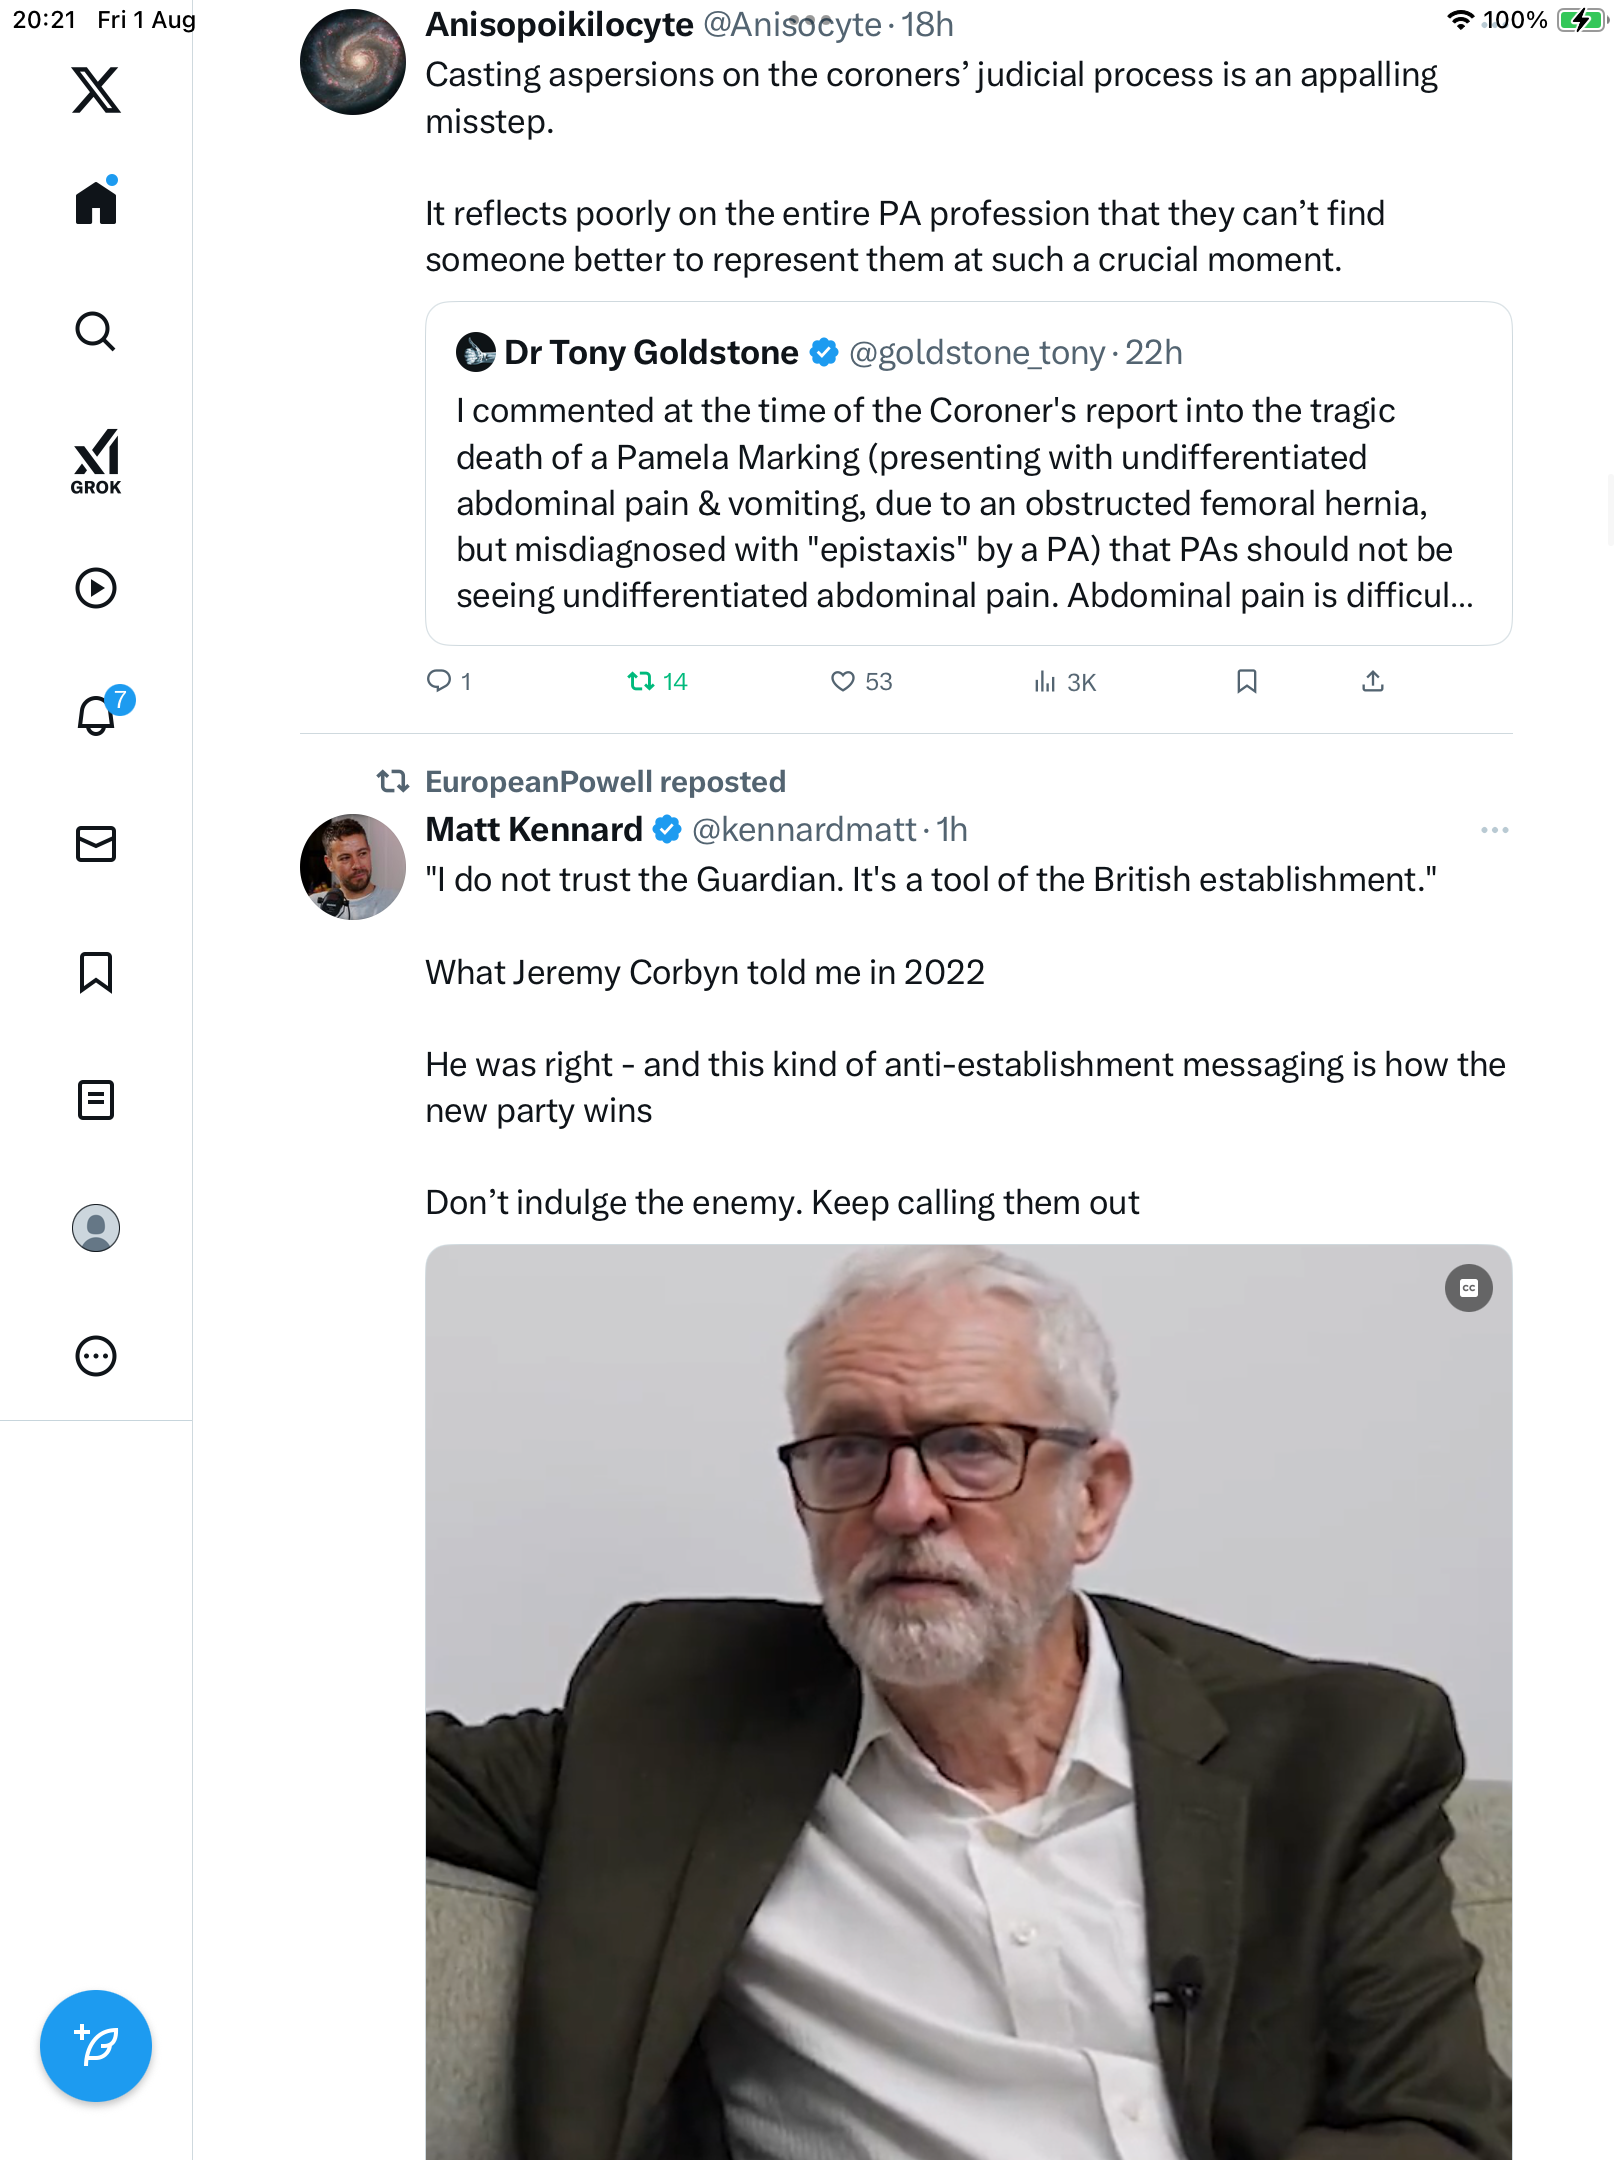Viewport: 1620px width, 2160px height.
Task: Open Notifications bell with 7 badge
Action: pyautogui.click(x=96, y=715)
